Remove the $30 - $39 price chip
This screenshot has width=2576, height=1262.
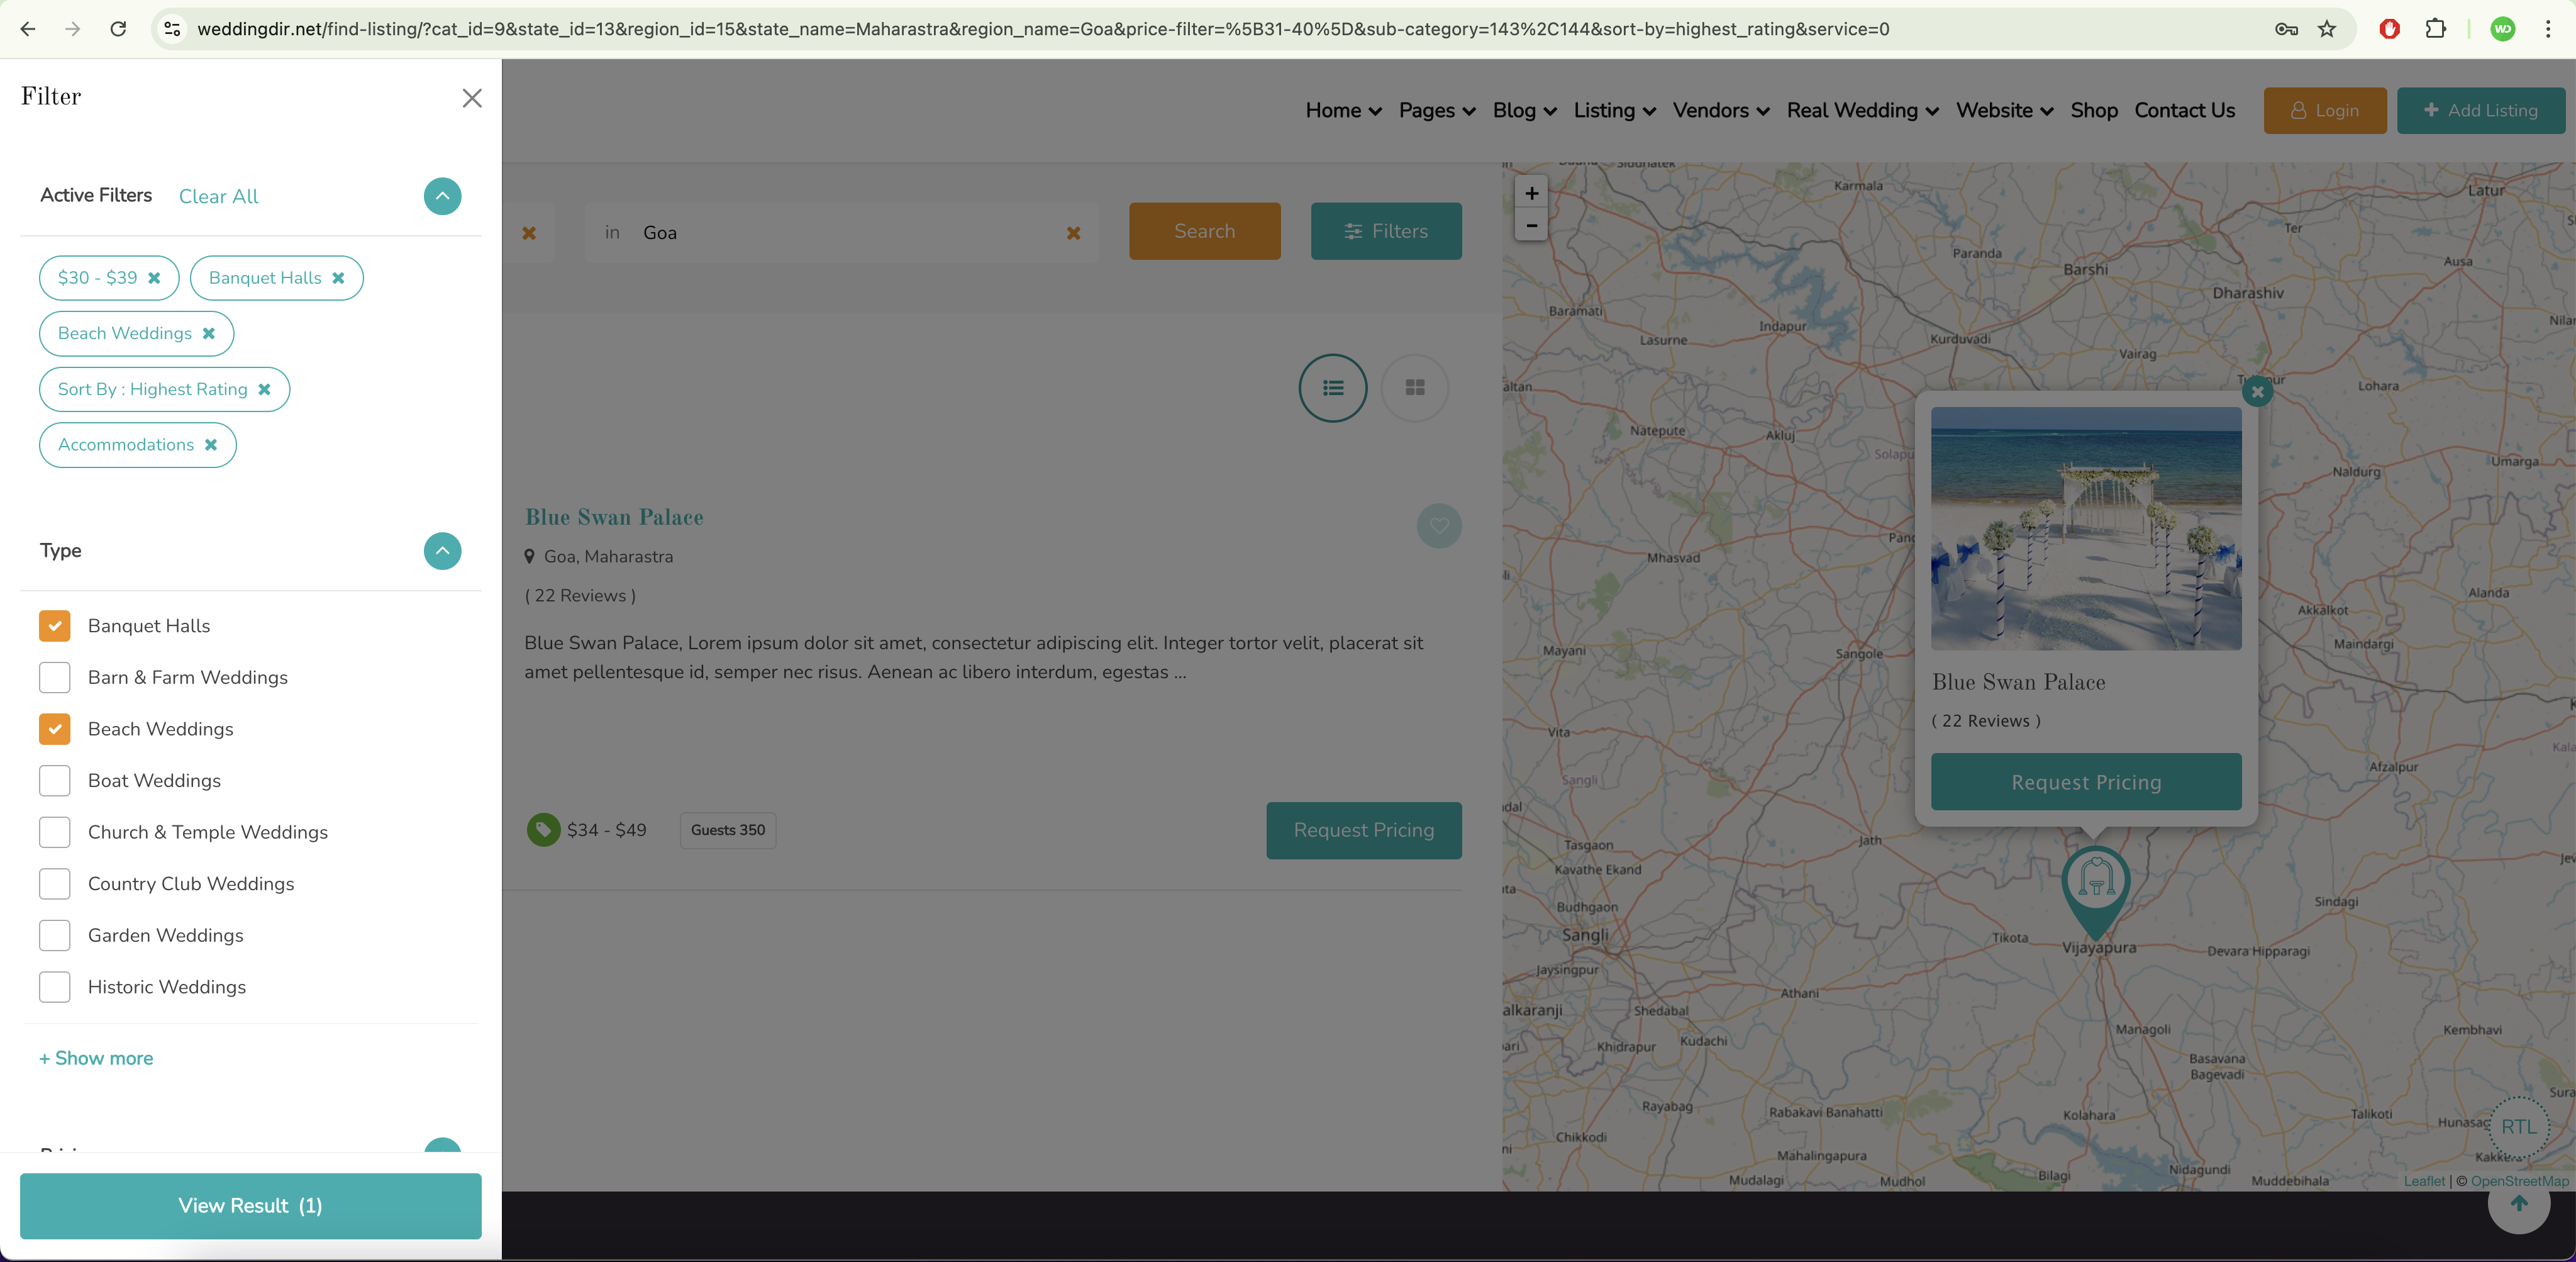154,278
